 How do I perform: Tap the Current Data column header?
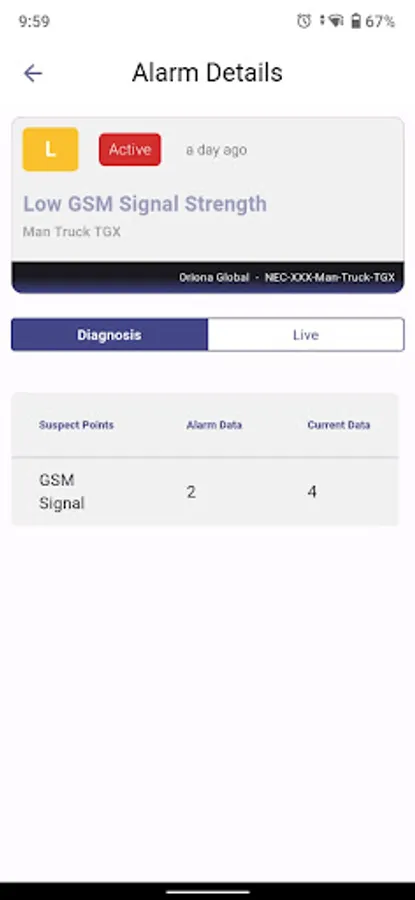(x=339, y=425)
